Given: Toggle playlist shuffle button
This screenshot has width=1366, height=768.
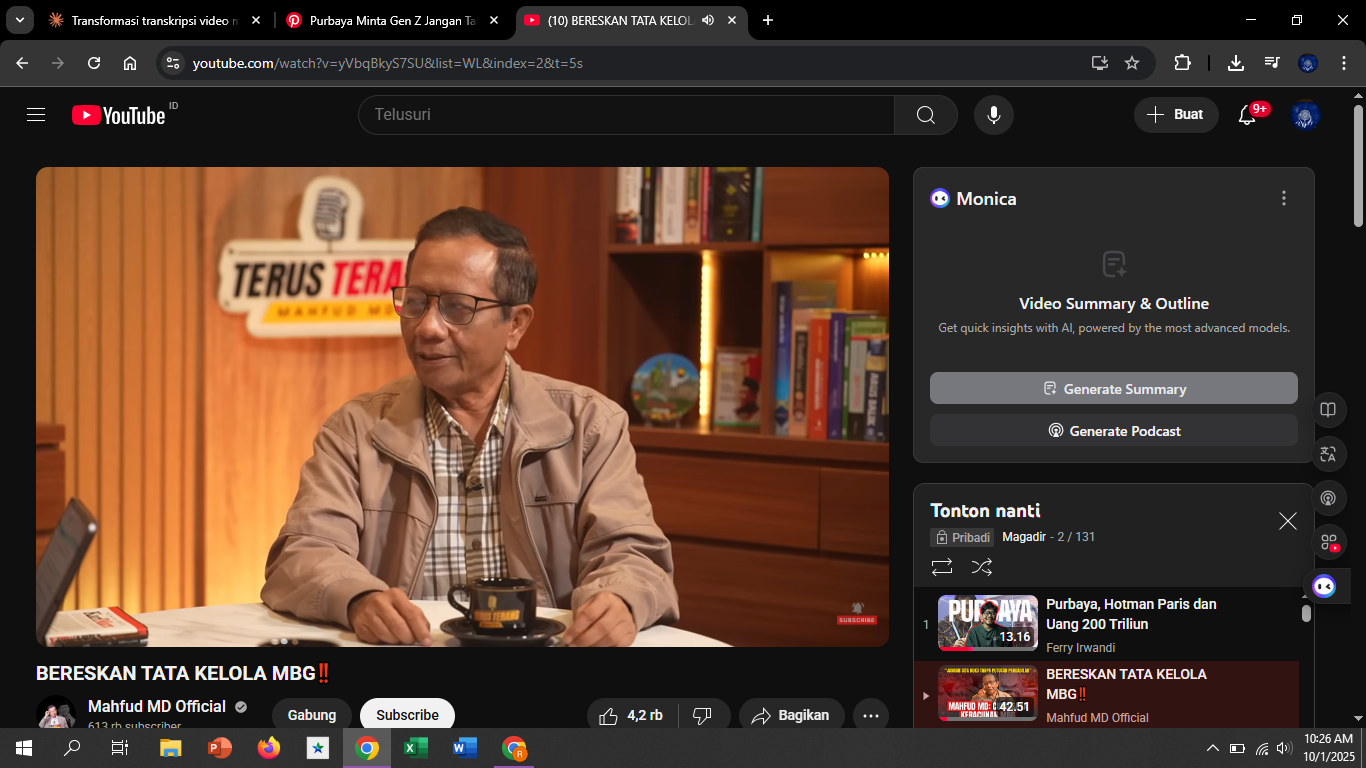Looking at the screenshot, I should pyautogui.click(x=982, y=567).
